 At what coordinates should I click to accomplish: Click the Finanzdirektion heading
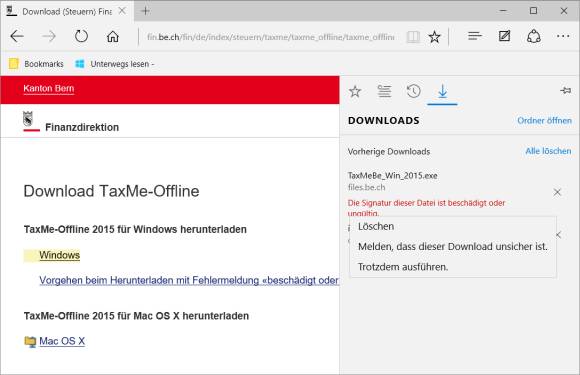82,127
